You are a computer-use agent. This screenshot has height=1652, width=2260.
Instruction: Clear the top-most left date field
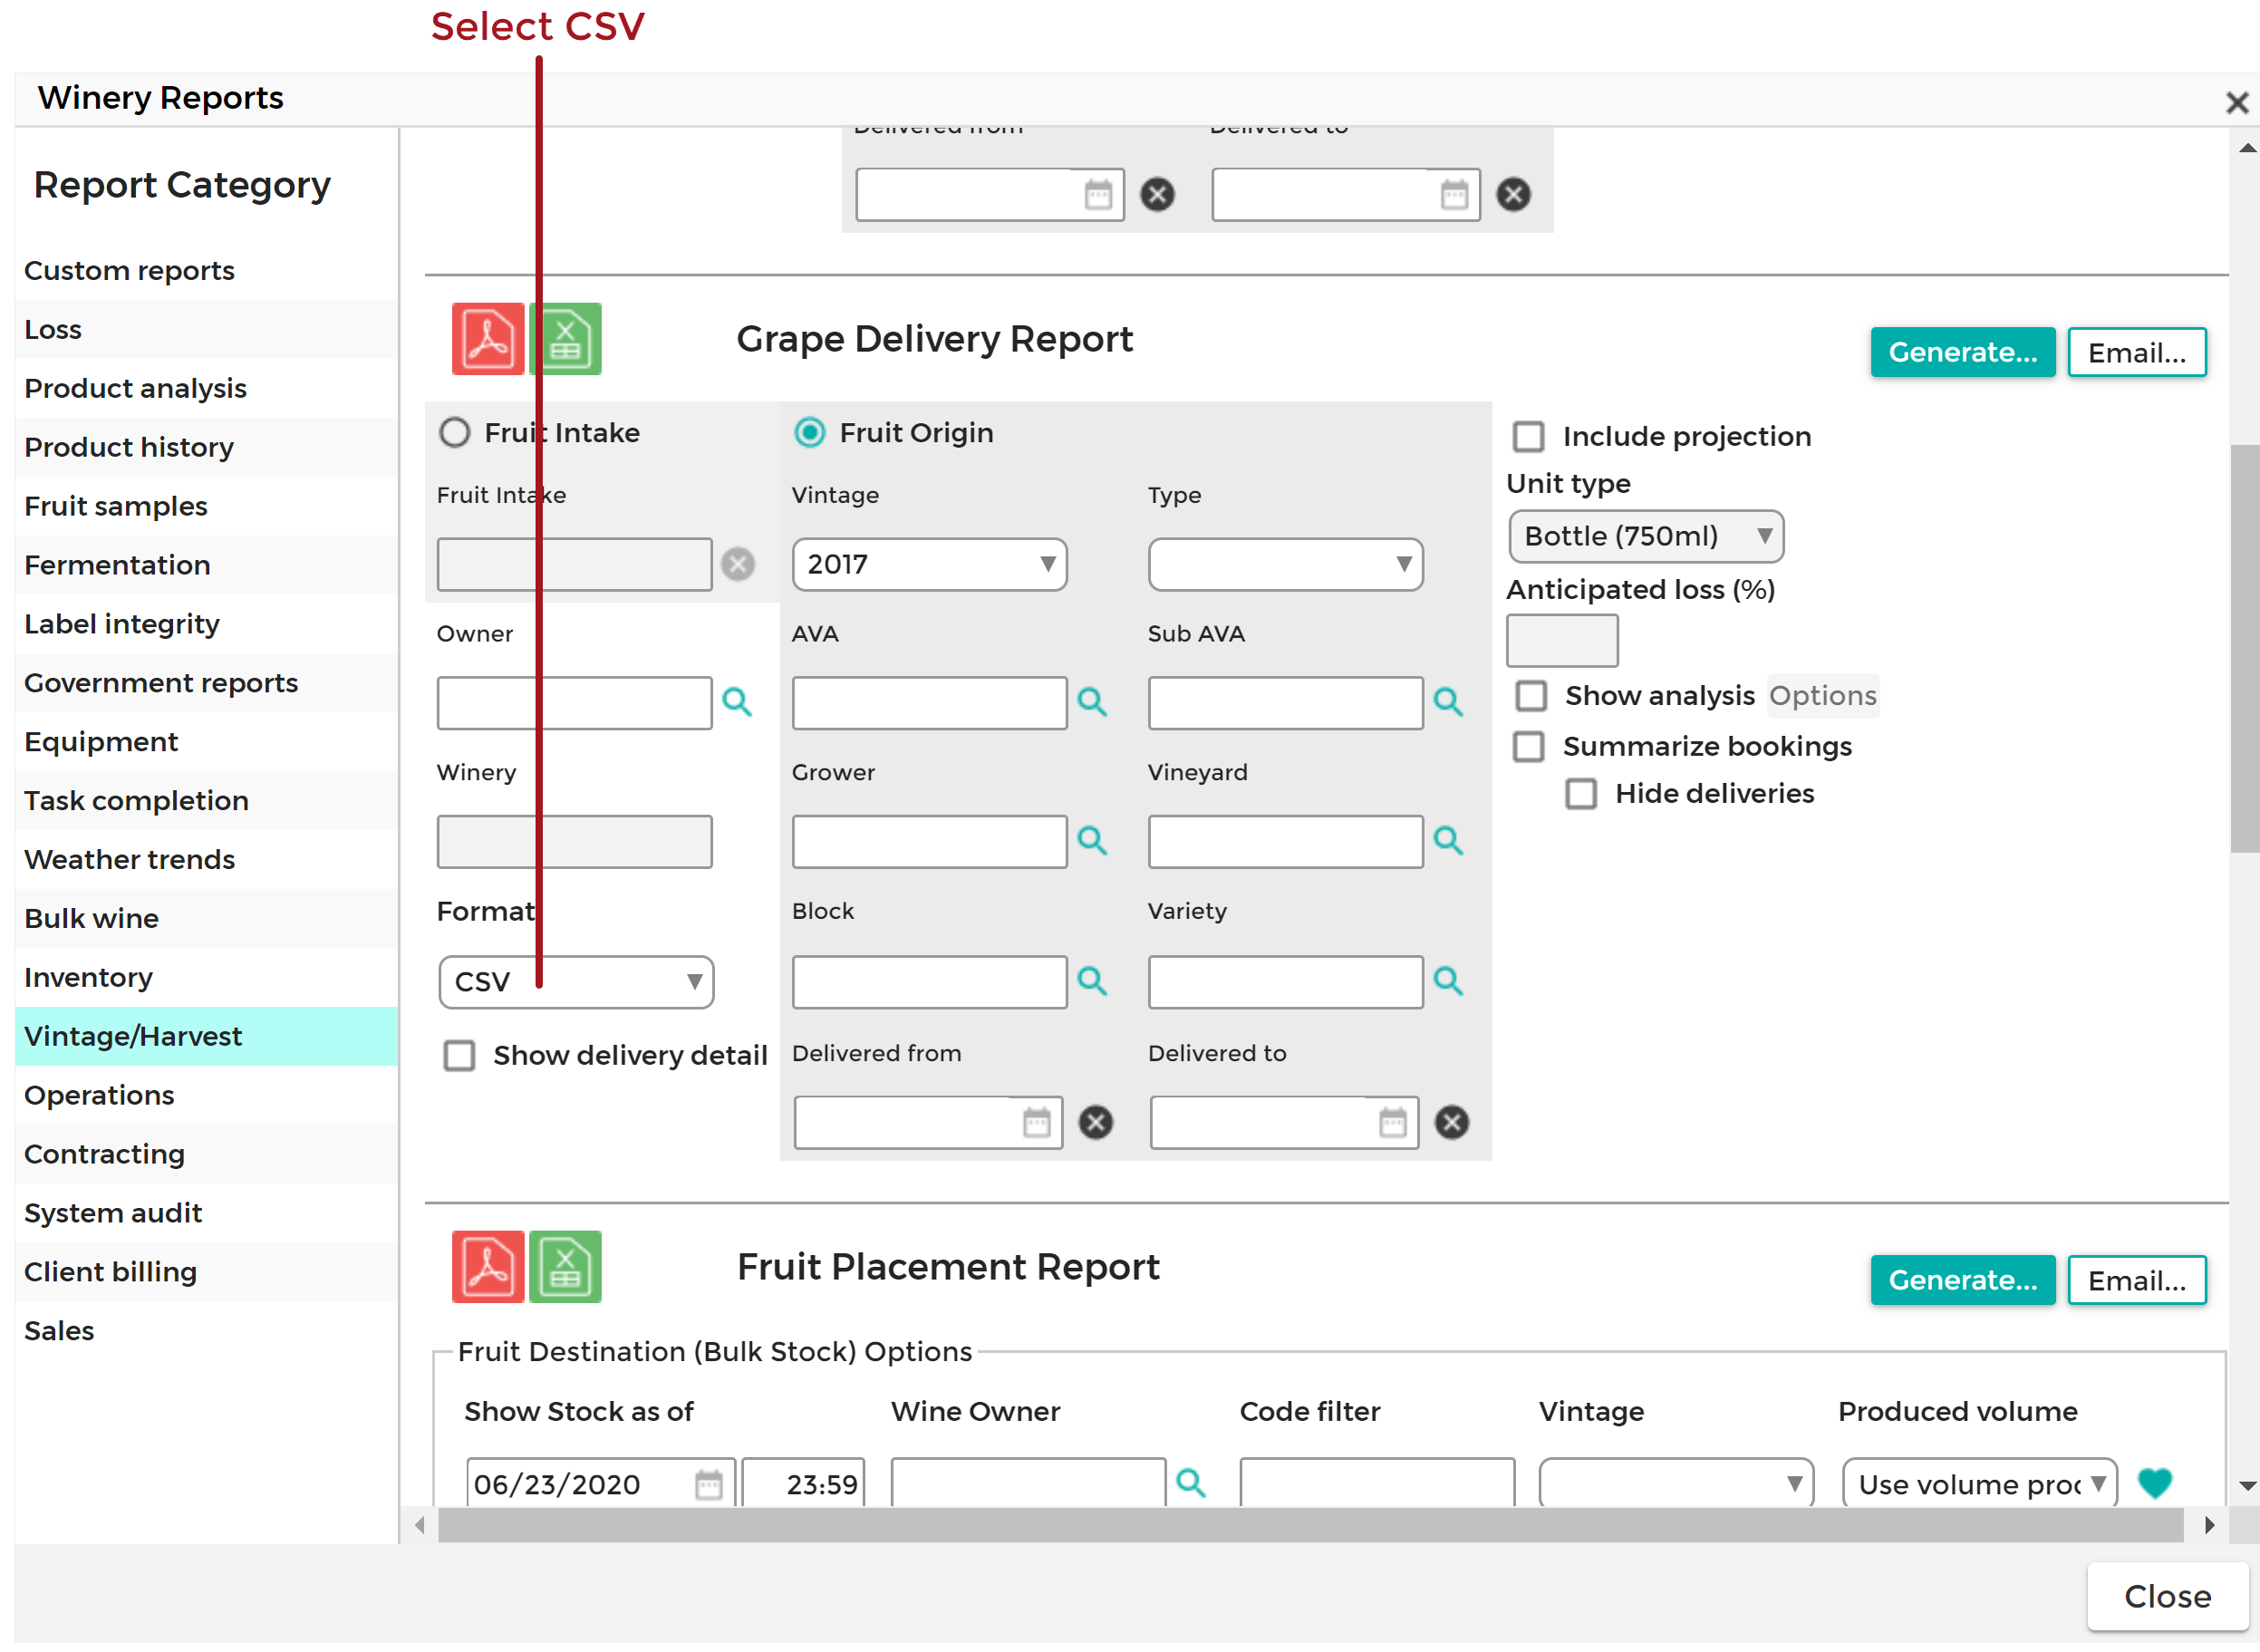[x=1158, y=194]
